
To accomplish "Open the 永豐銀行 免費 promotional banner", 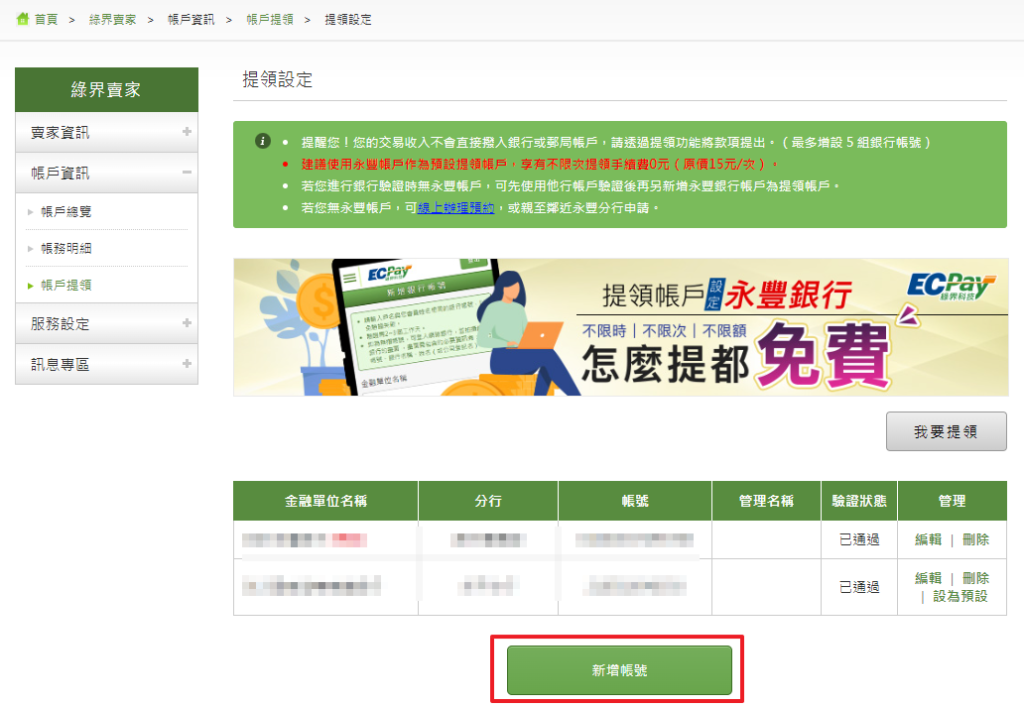I will point(620,327).
